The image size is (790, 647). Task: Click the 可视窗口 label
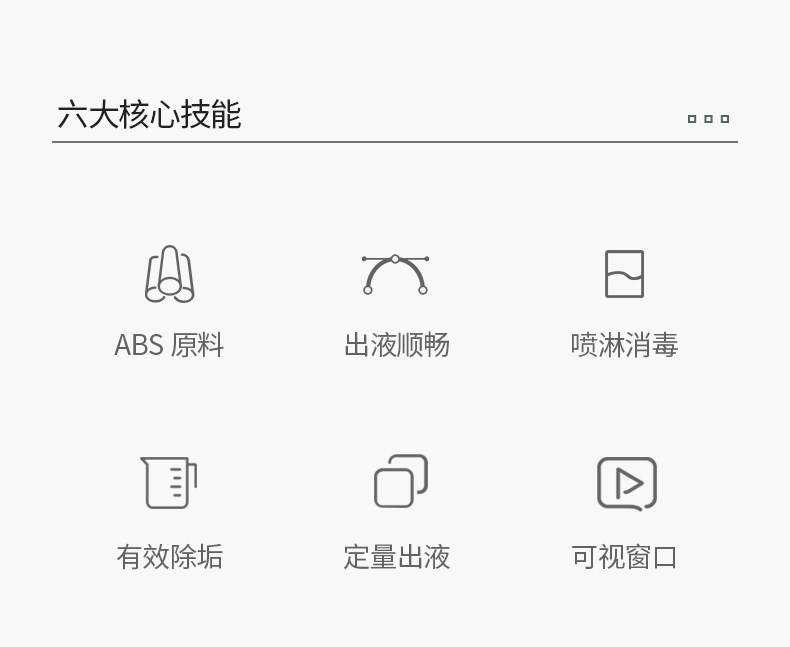[624, 557]
